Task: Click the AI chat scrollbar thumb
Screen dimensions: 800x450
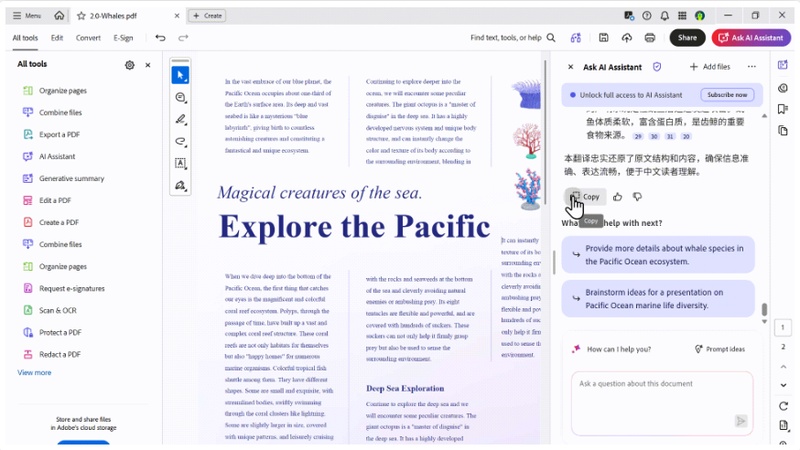Action: pyautogui.click(x=764, y=309)
